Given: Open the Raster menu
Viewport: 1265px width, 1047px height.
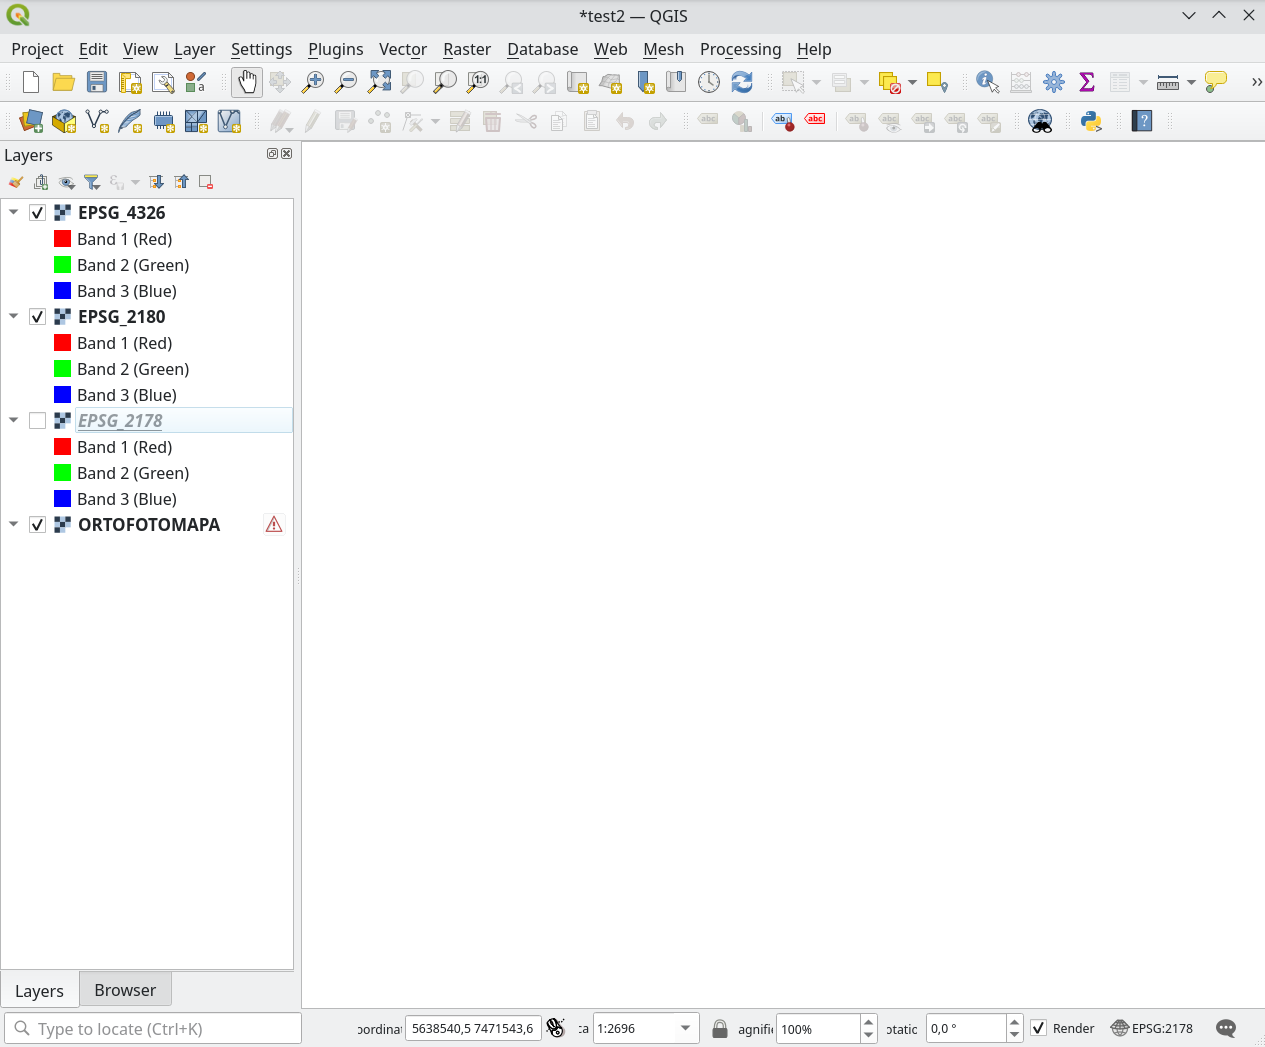Looking at the screenshot, I should [466, 49].
